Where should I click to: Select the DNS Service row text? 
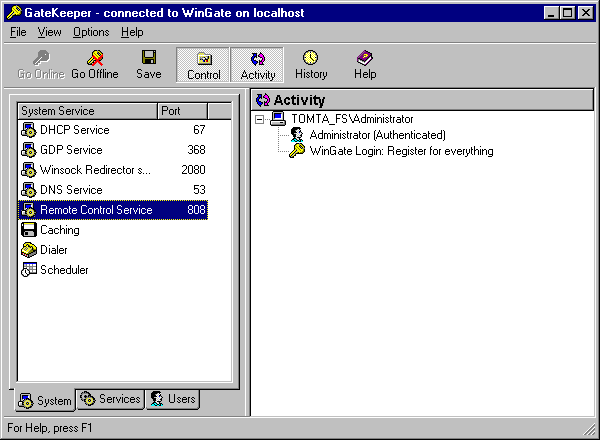[x=71, y=190]
